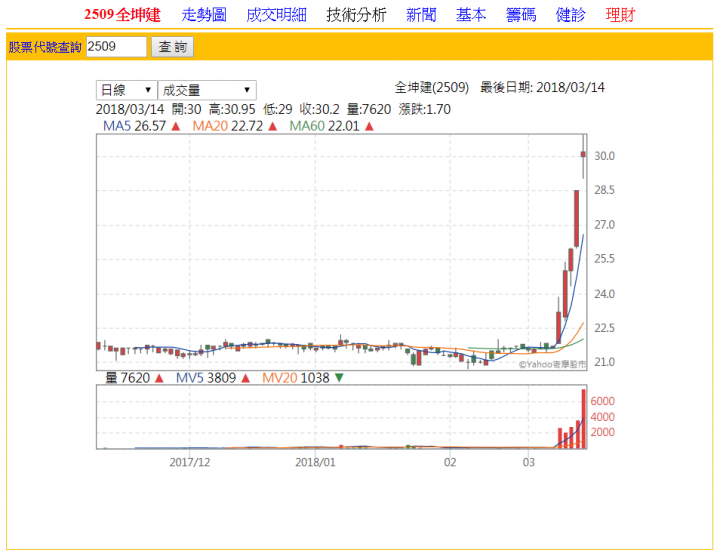Click the red up arrow beside MA5
This screenshot has width=720, height=553.
coord(176,126)
